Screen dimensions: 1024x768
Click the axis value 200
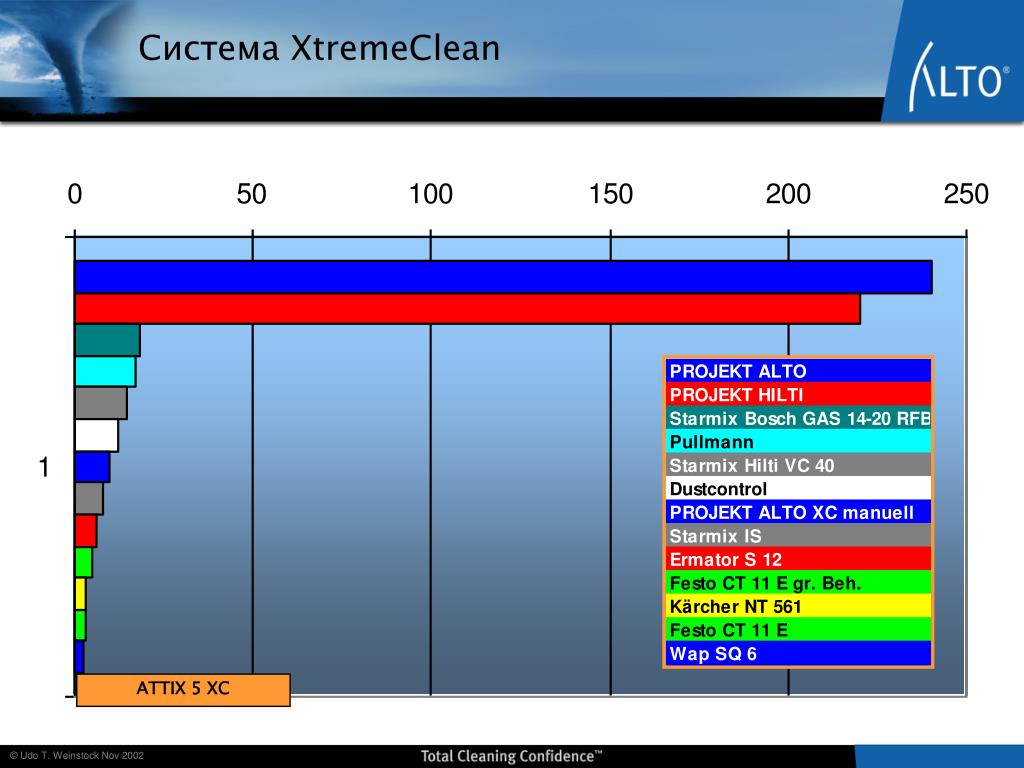coord(788,194)
